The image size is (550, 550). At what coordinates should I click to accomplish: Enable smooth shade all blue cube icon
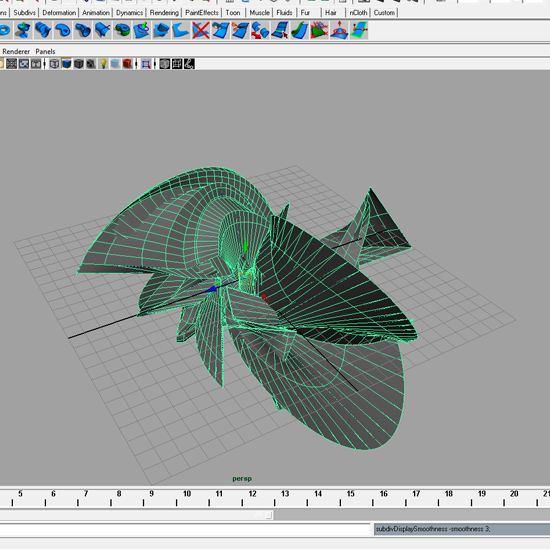(66, 64)
